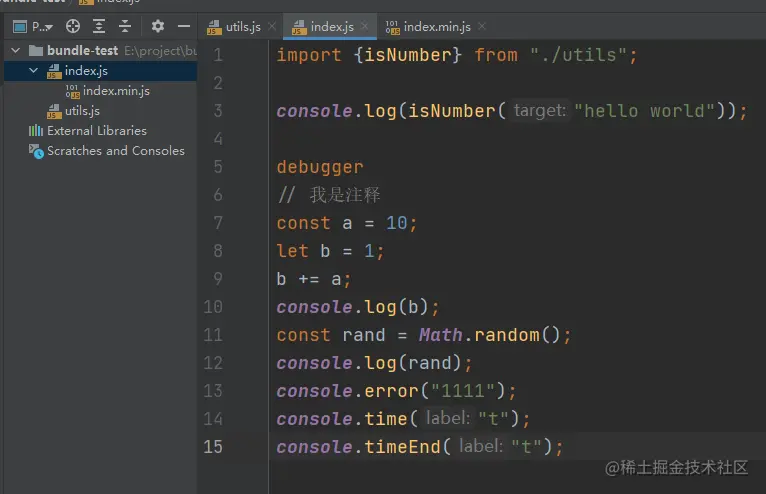Screen dimensions: 766x494
Task: Click the External Libraries icon
Action: tap(36, 131)
